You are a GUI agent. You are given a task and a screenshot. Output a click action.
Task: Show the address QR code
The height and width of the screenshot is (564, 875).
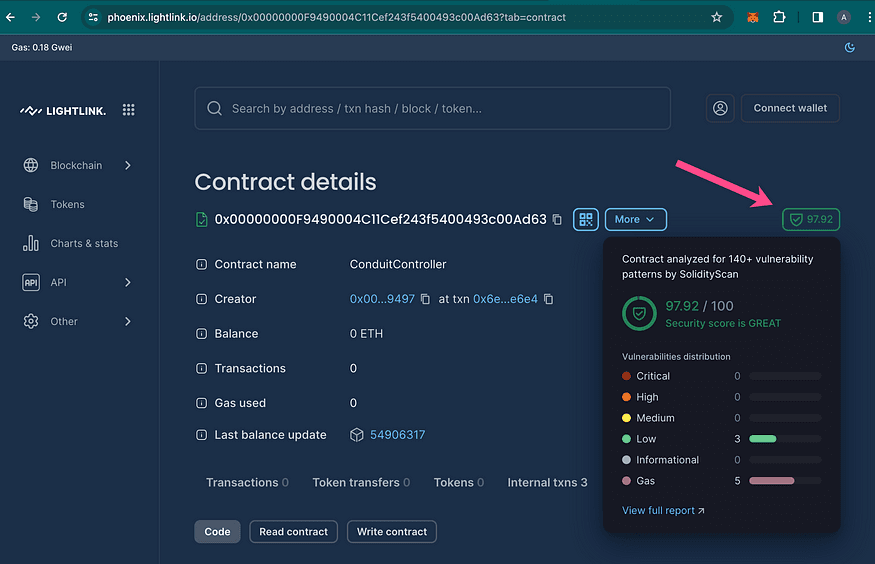pyautogui.click(x=585, y=219)
